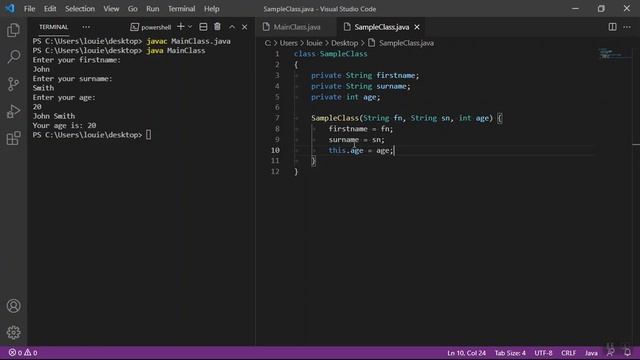Open the Help menu
This screenshot has height=360, width=640.
[x=211, y=9]
